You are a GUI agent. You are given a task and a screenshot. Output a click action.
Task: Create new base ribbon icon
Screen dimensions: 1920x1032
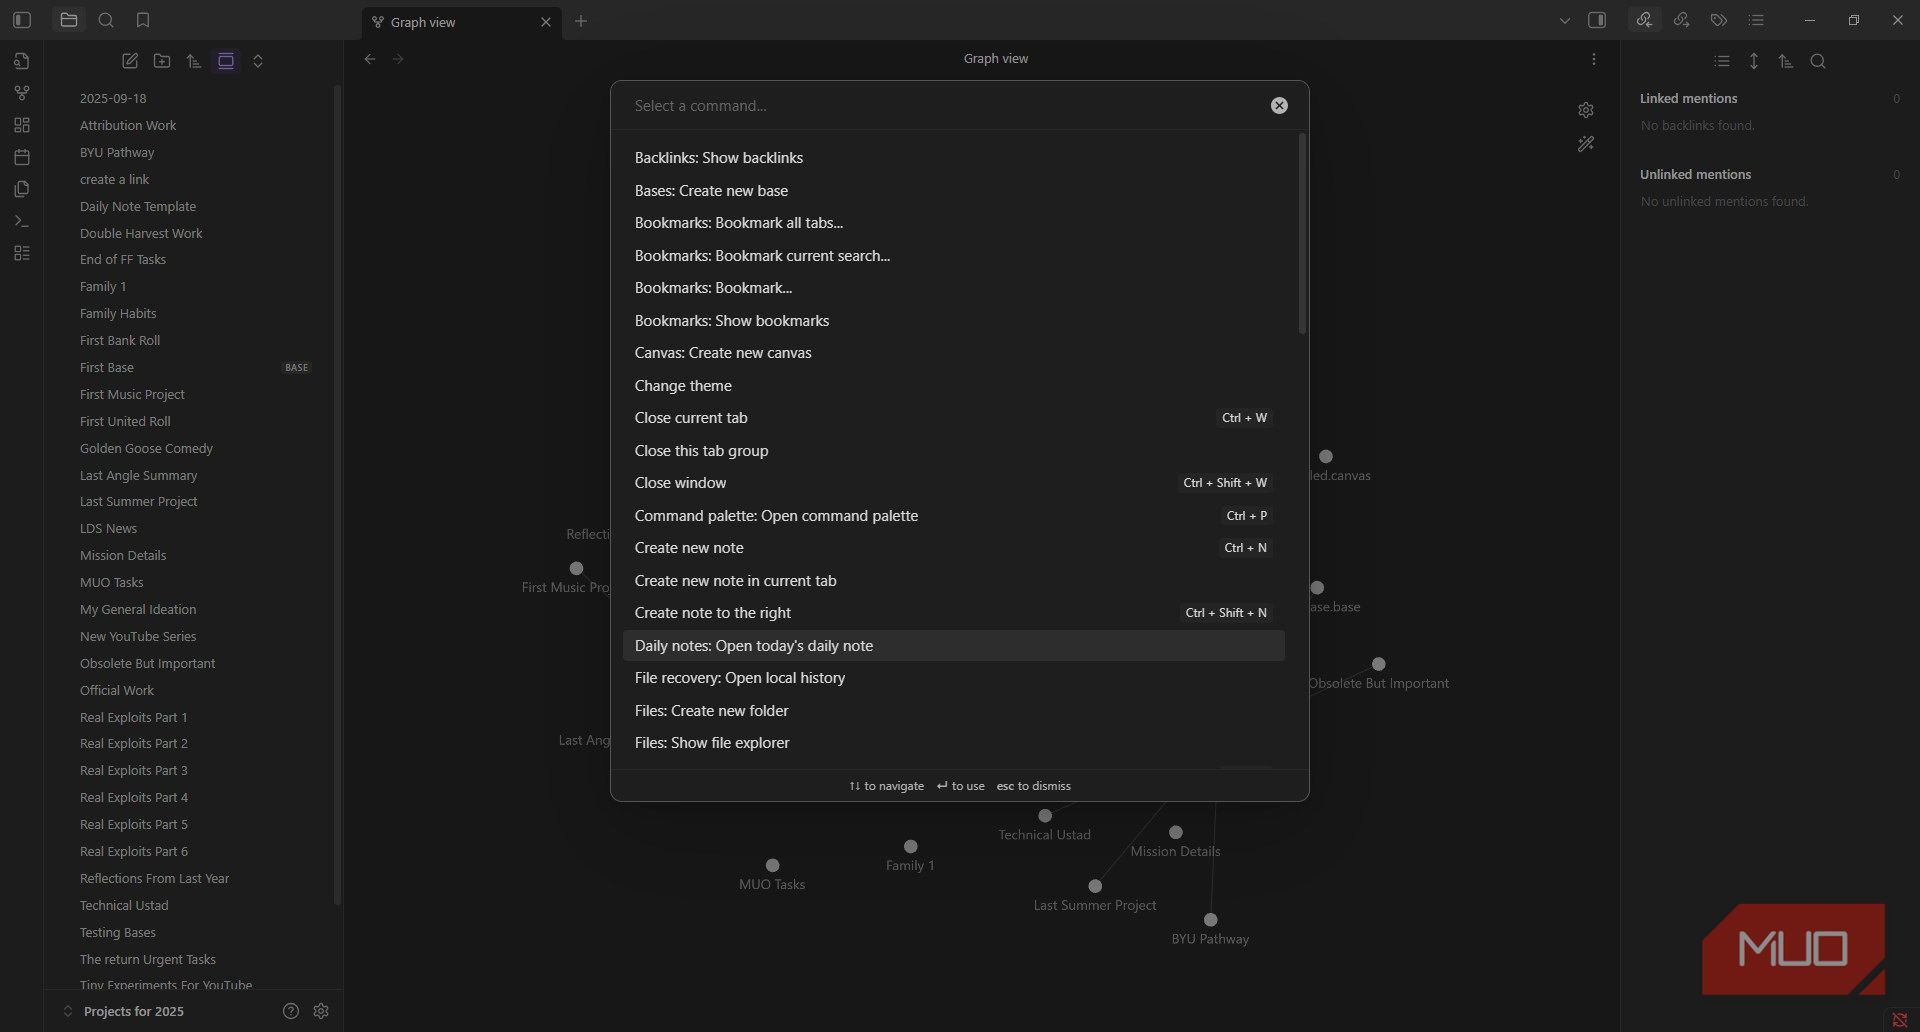pos(22,253)
